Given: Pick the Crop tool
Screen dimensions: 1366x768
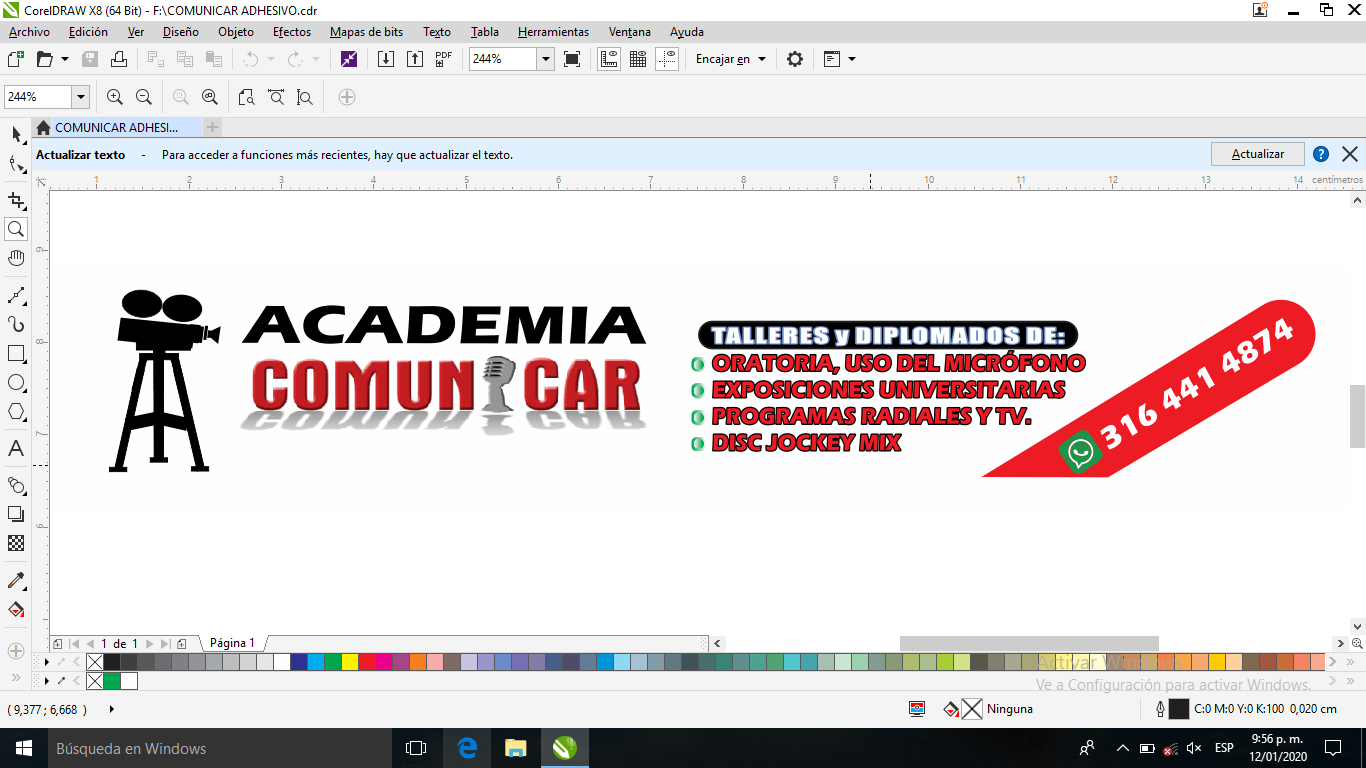Looking at the screenshot, I should 16,201.
